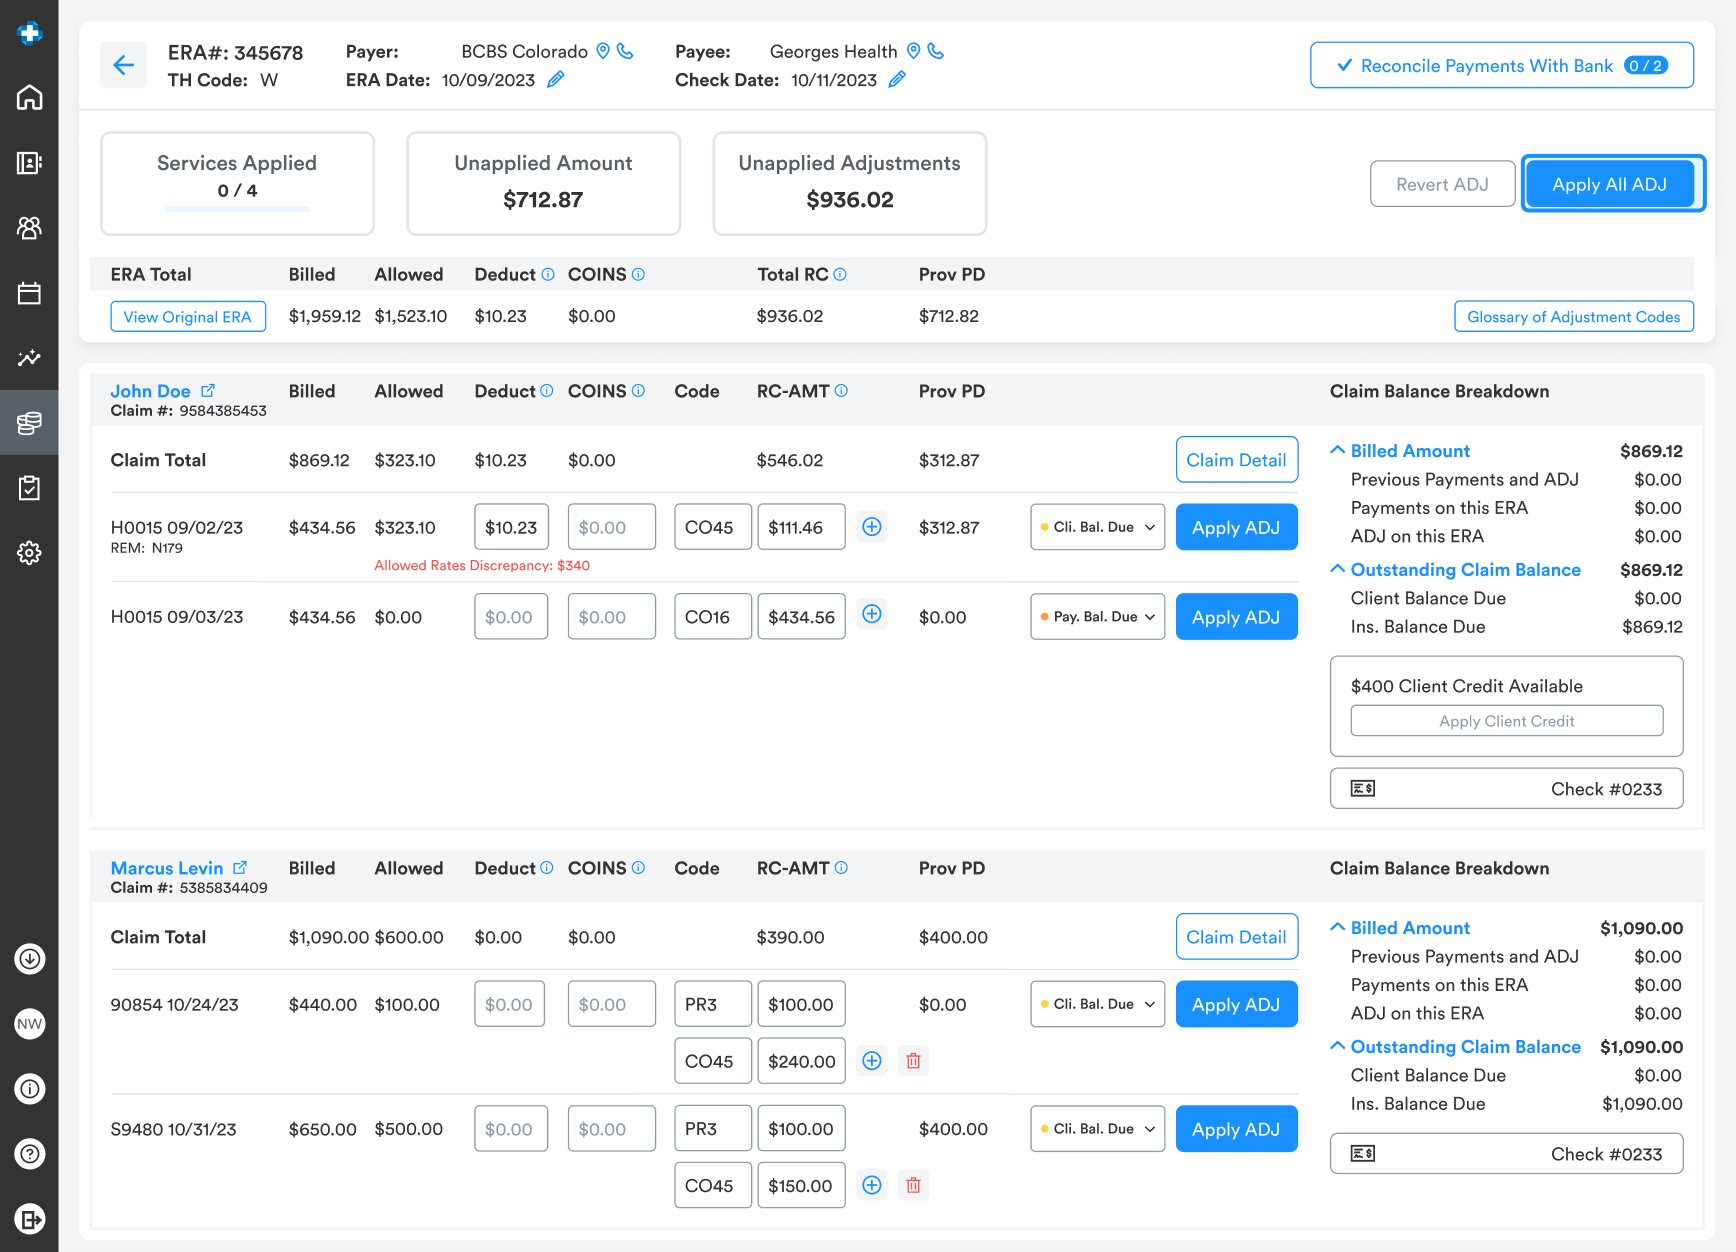Edit the ERA Date with pencil icon

pyautogui.click(x=556, y=80)
